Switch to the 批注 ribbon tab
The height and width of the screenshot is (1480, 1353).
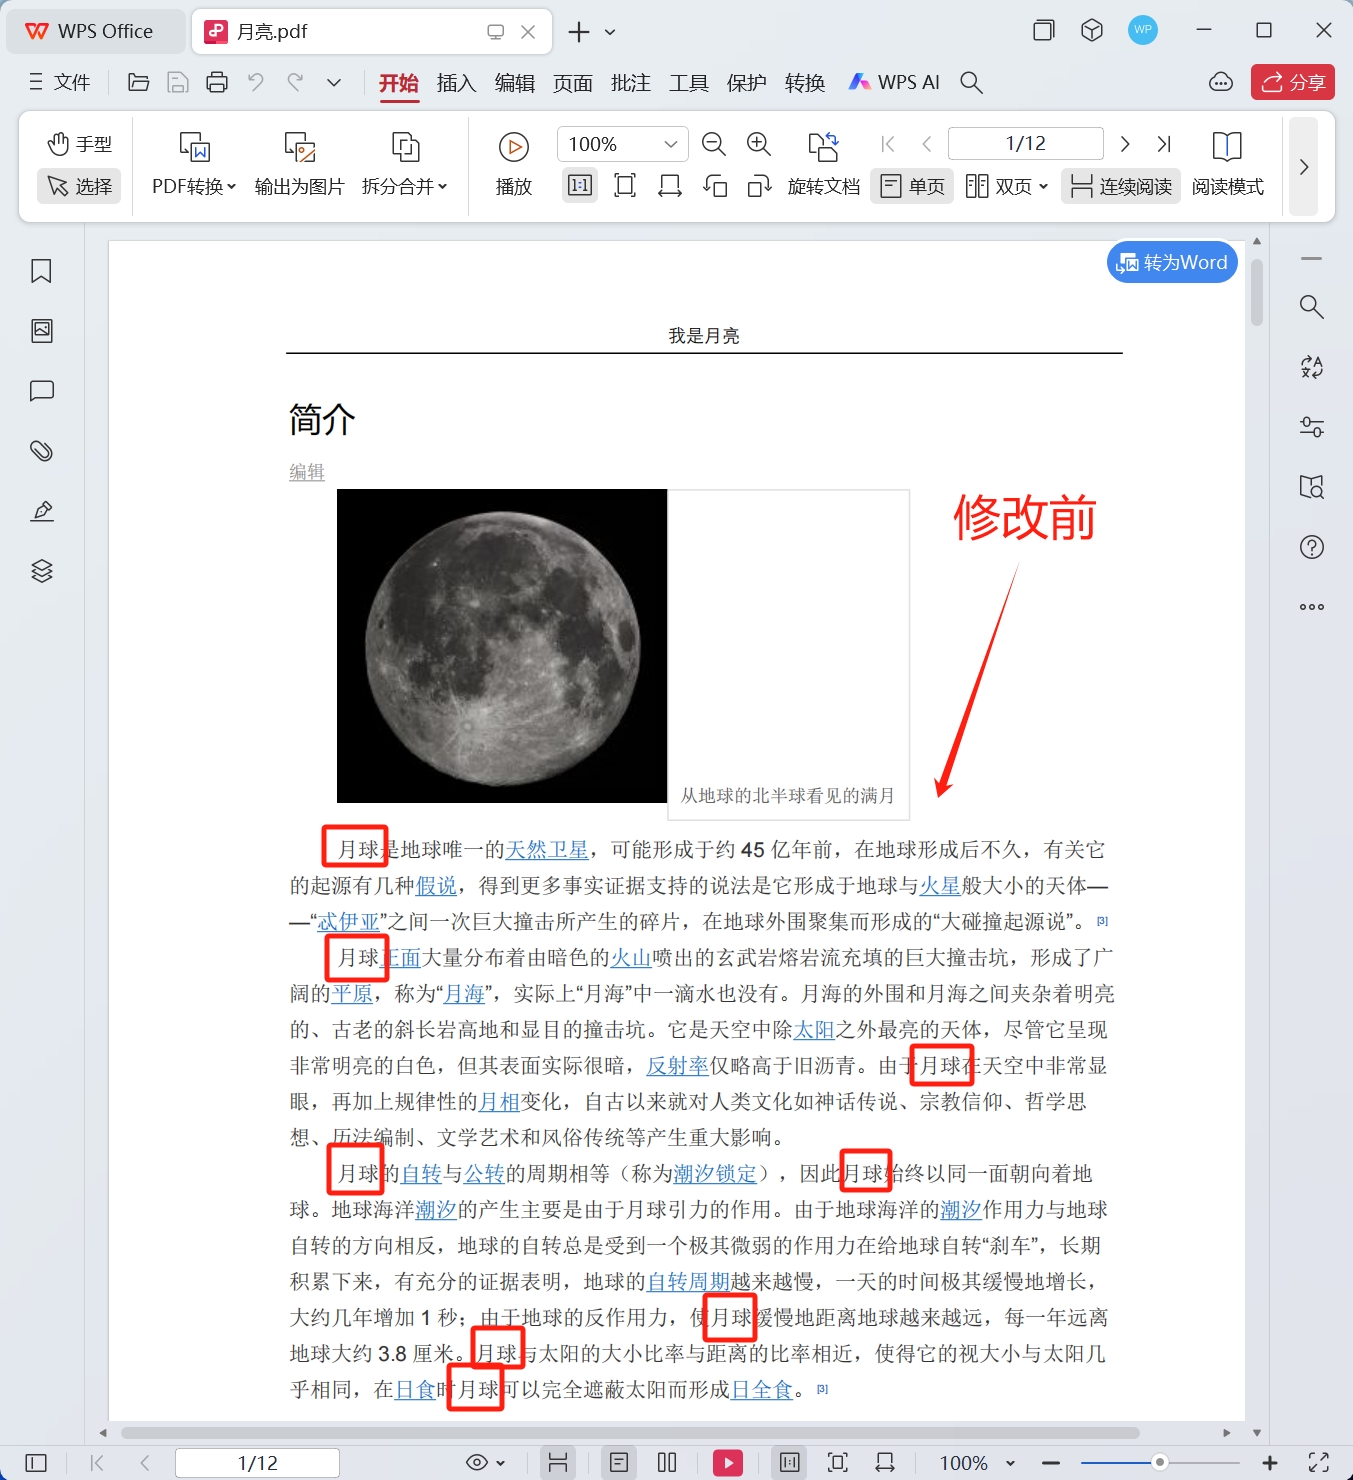(x=630, y=83)
